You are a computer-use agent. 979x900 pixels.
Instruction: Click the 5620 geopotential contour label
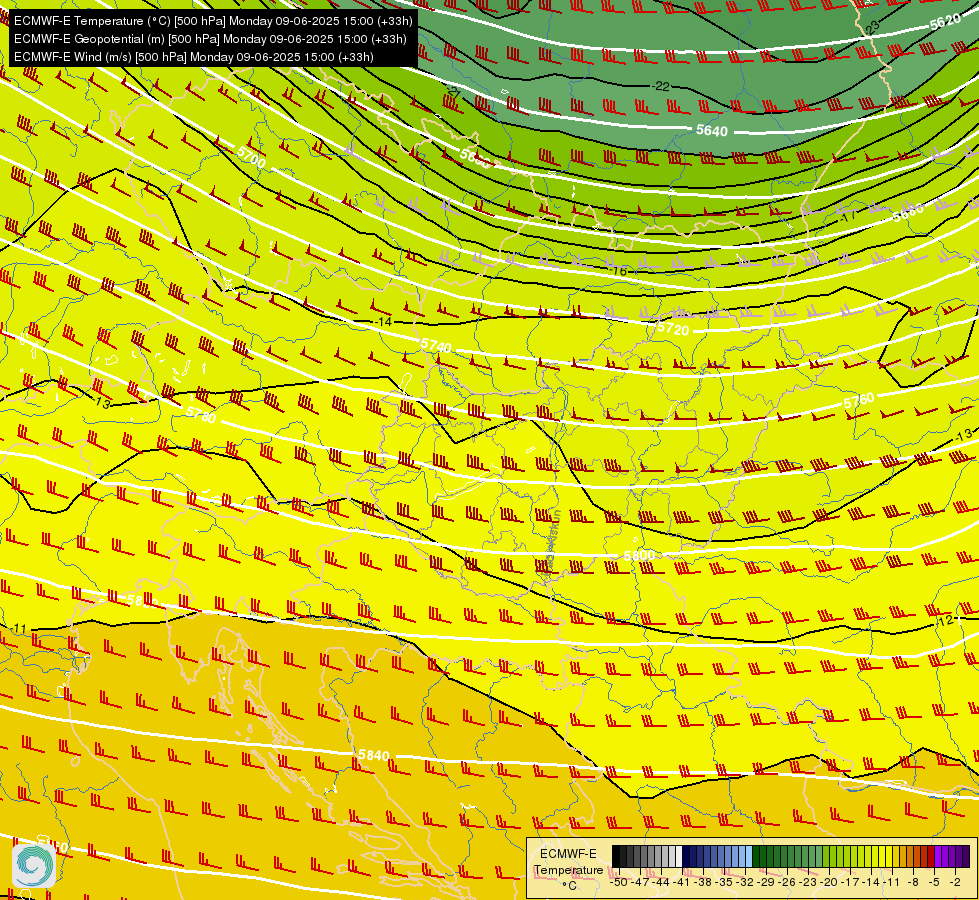click(945, 22)
